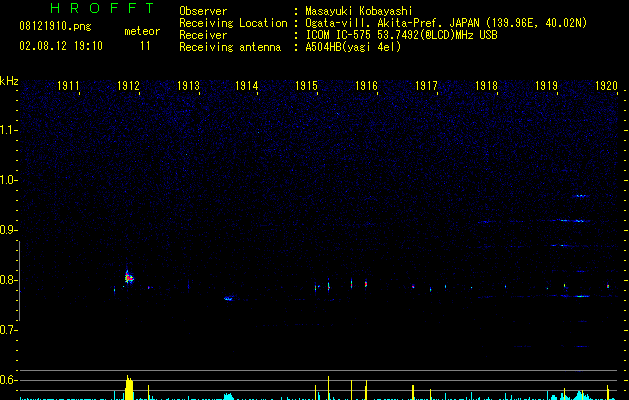This screenshot has width=629, height=400.
Task: Click the 1911 time axis marker
Action: click(x=68, y=85)
